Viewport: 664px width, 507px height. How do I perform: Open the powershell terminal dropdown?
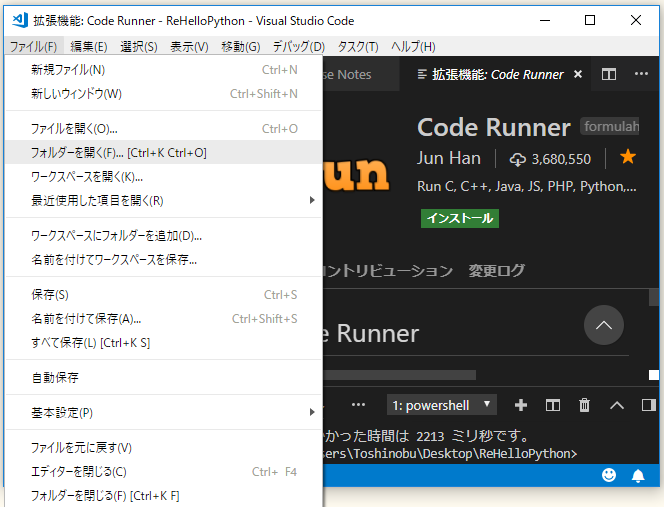(x=442, y=405)
